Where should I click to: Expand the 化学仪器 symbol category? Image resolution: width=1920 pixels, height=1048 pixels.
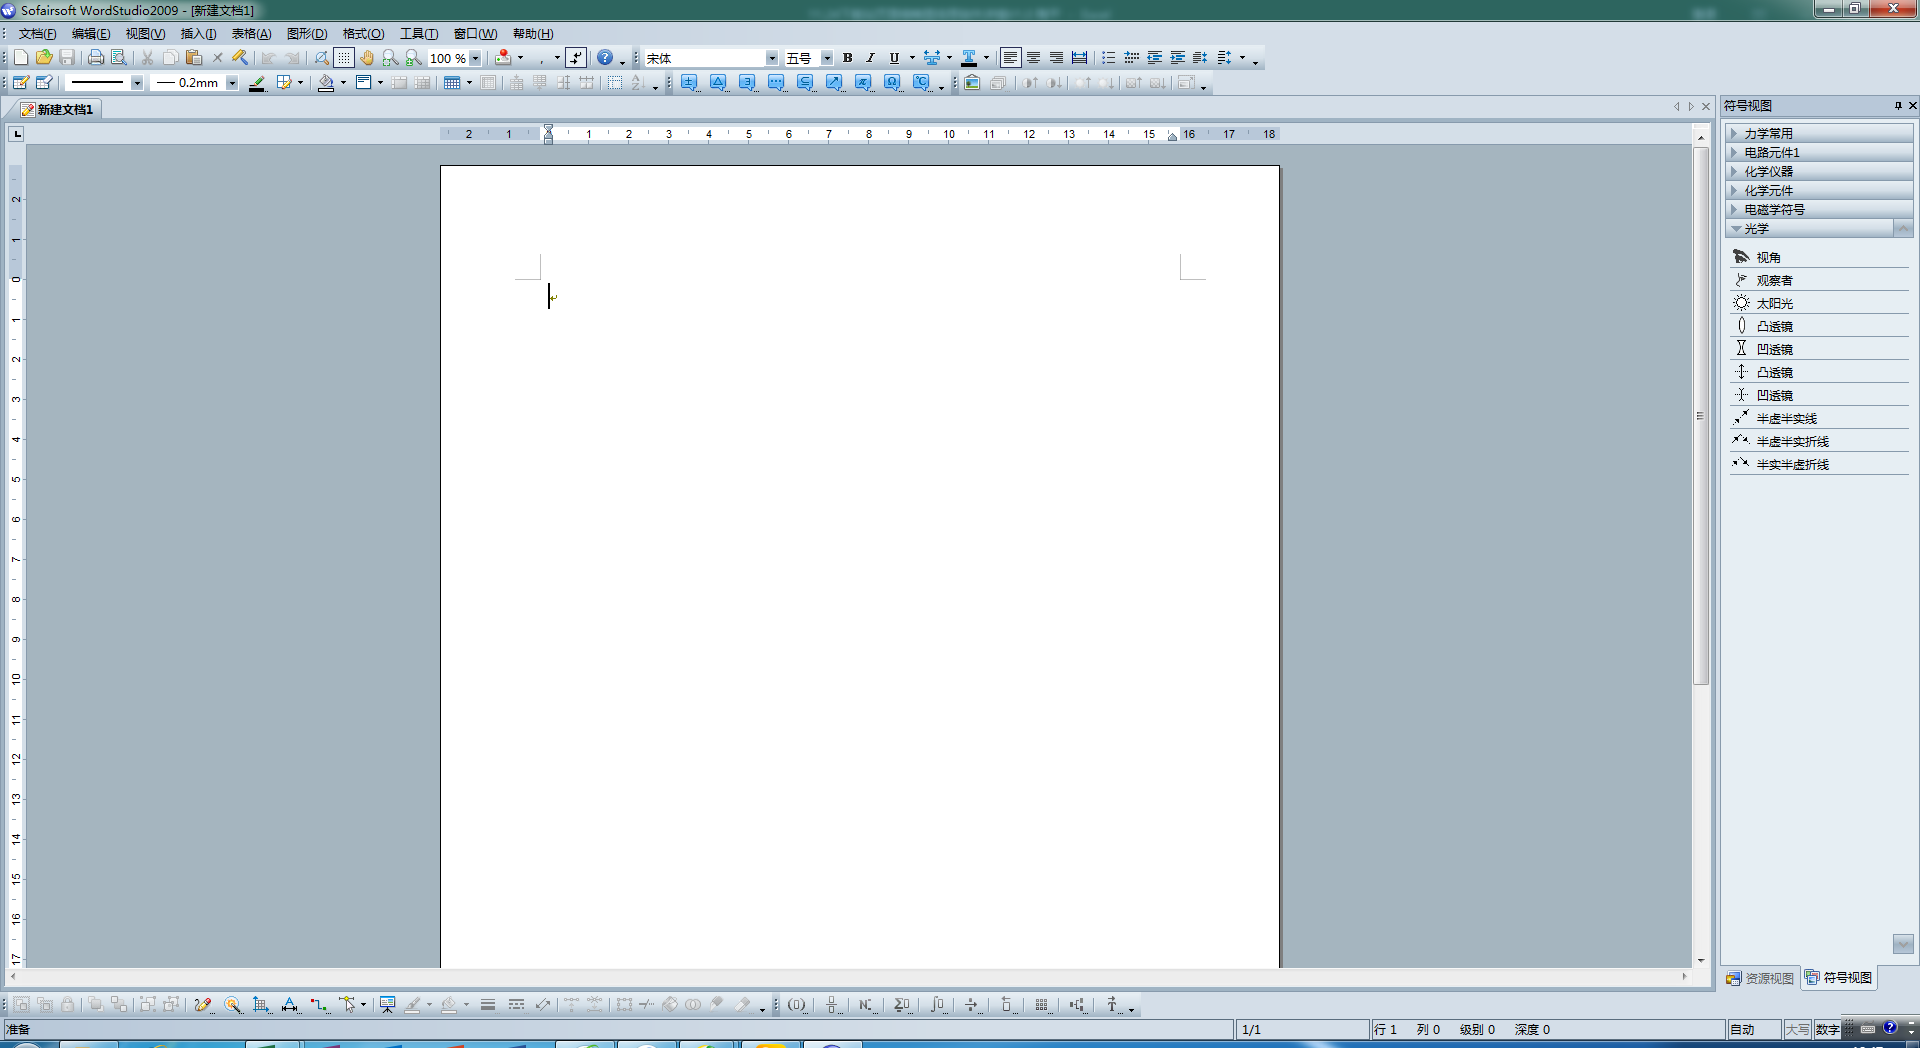[x=1820, y=171]
